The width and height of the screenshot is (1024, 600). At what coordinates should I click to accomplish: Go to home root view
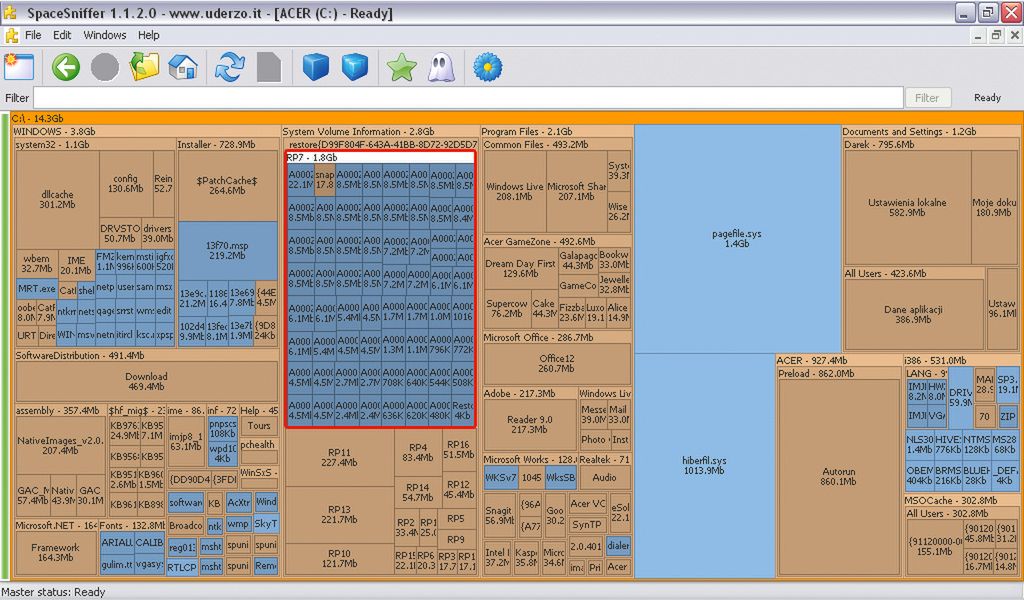point(183,67)
